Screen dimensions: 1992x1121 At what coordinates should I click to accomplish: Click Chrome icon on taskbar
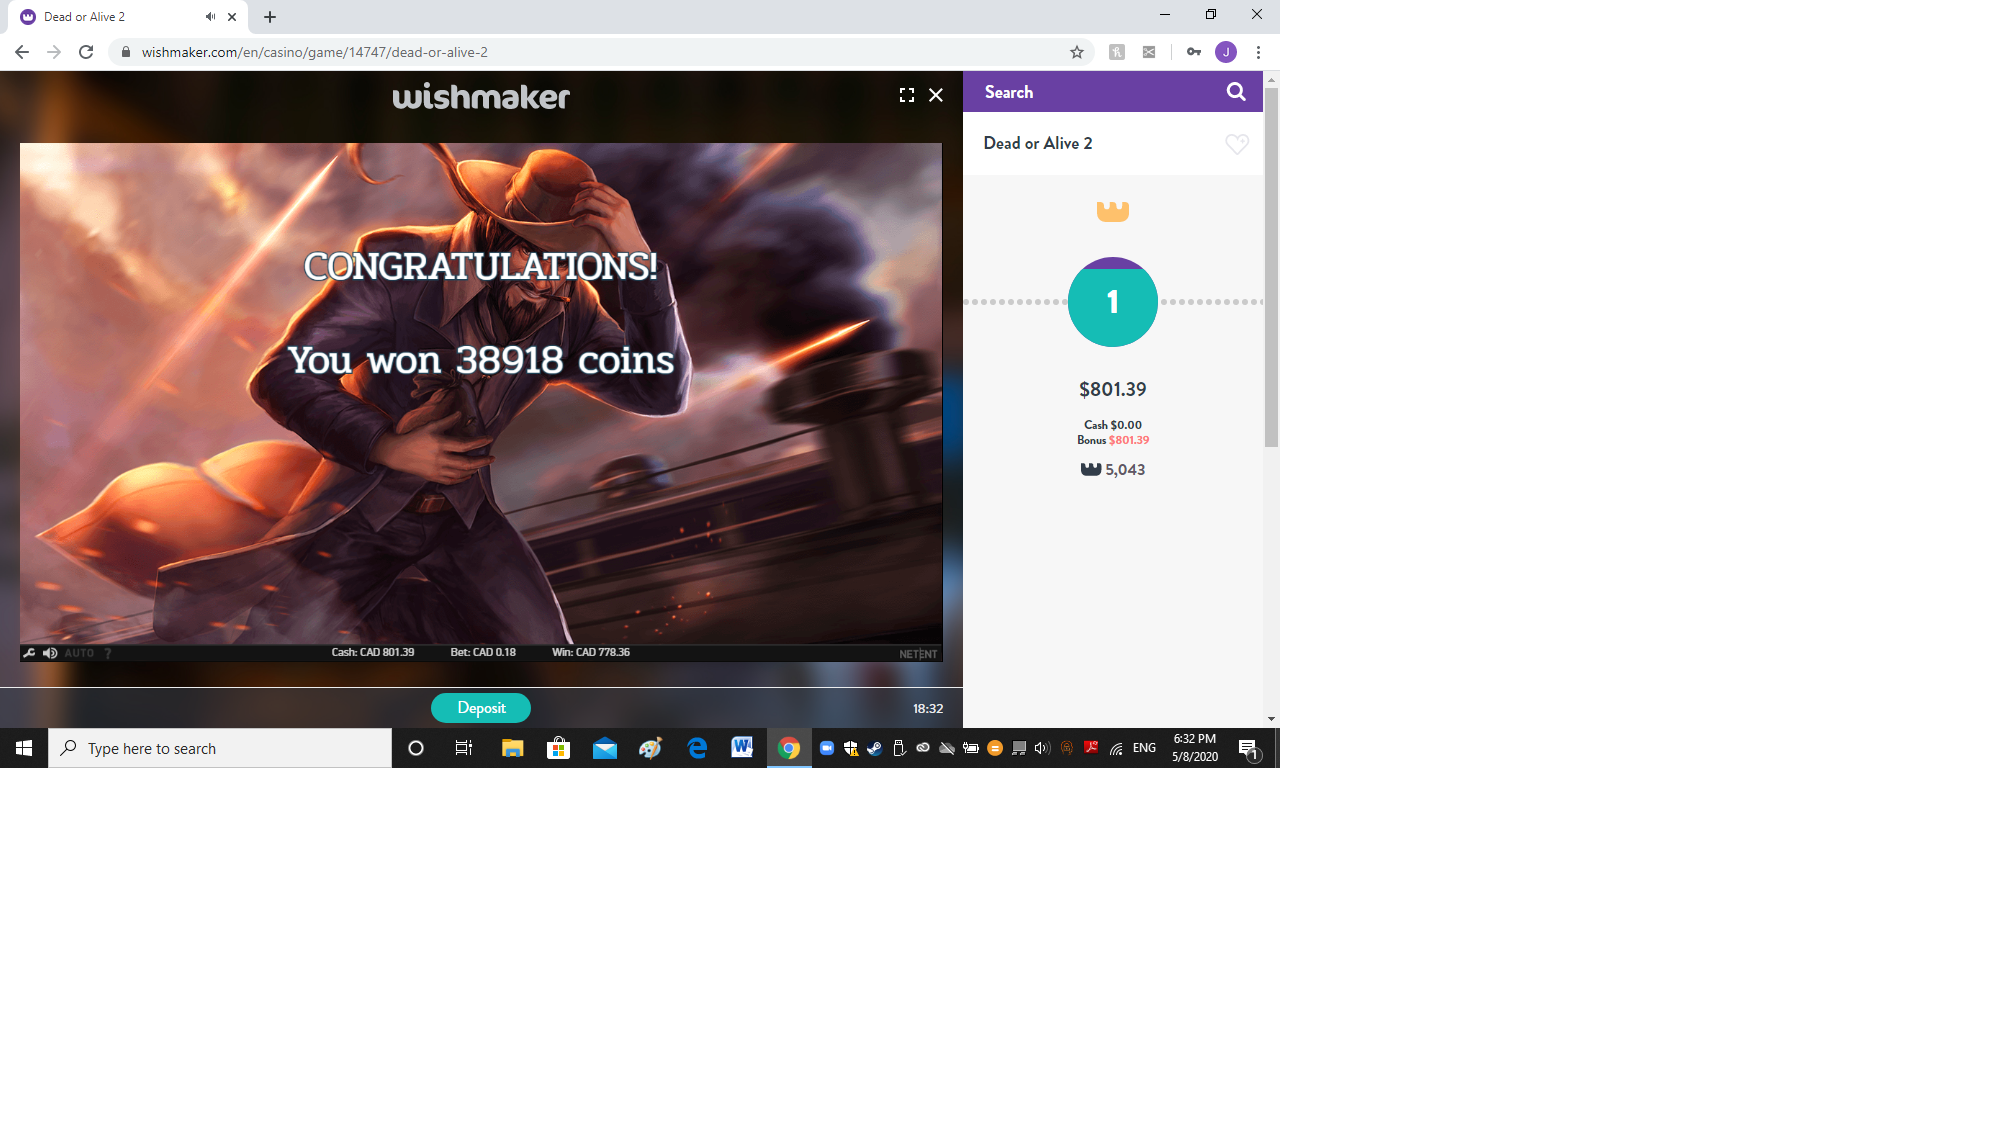click(789, 748)
